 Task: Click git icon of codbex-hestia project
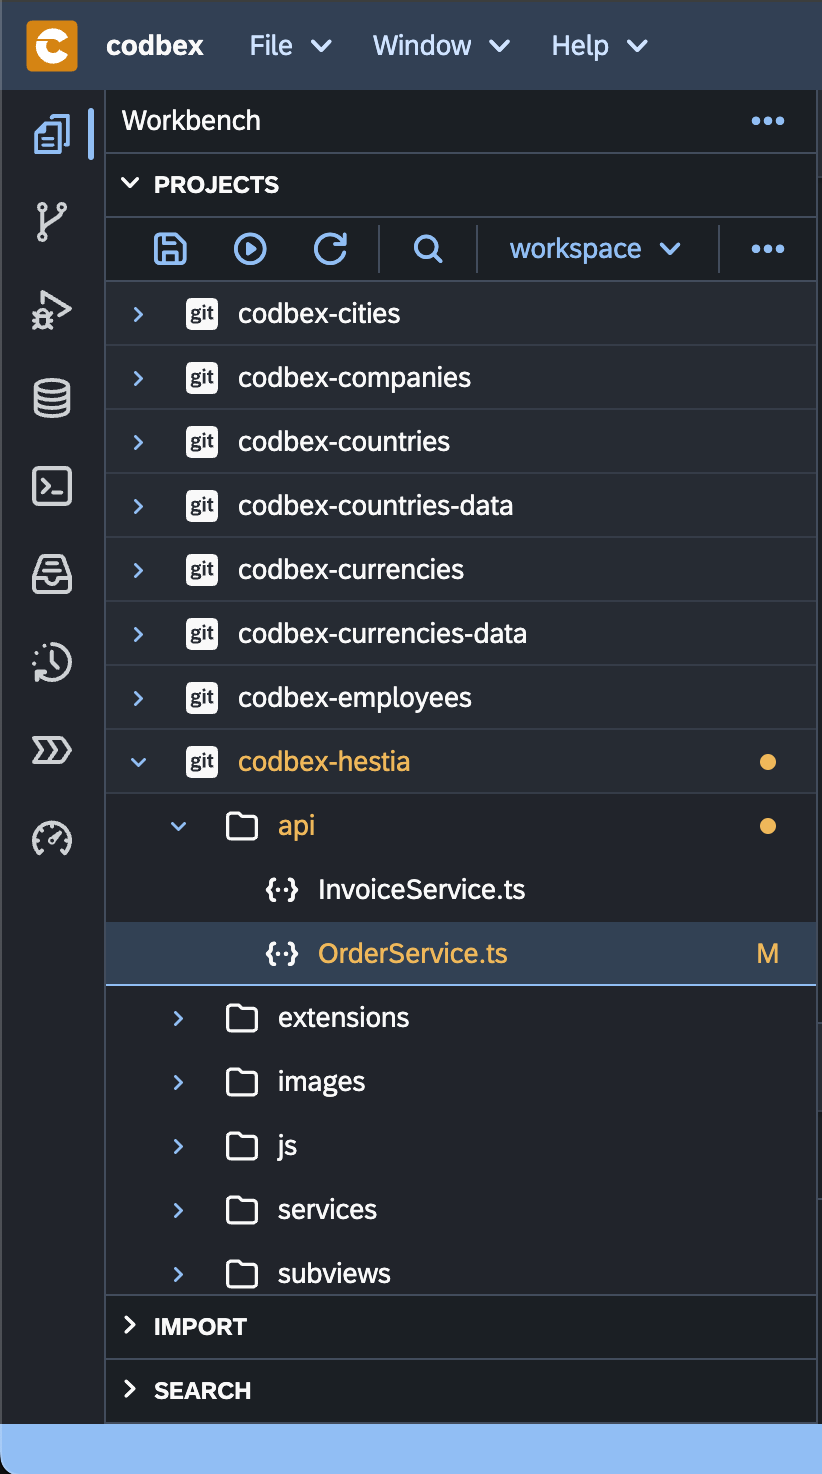coord(202,762)
